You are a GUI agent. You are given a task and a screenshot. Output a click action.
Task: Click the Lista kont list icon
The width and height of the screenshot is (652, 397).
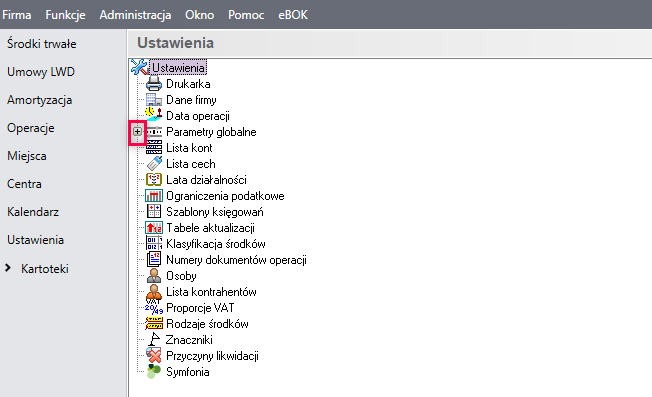click(x=154, y=148)
